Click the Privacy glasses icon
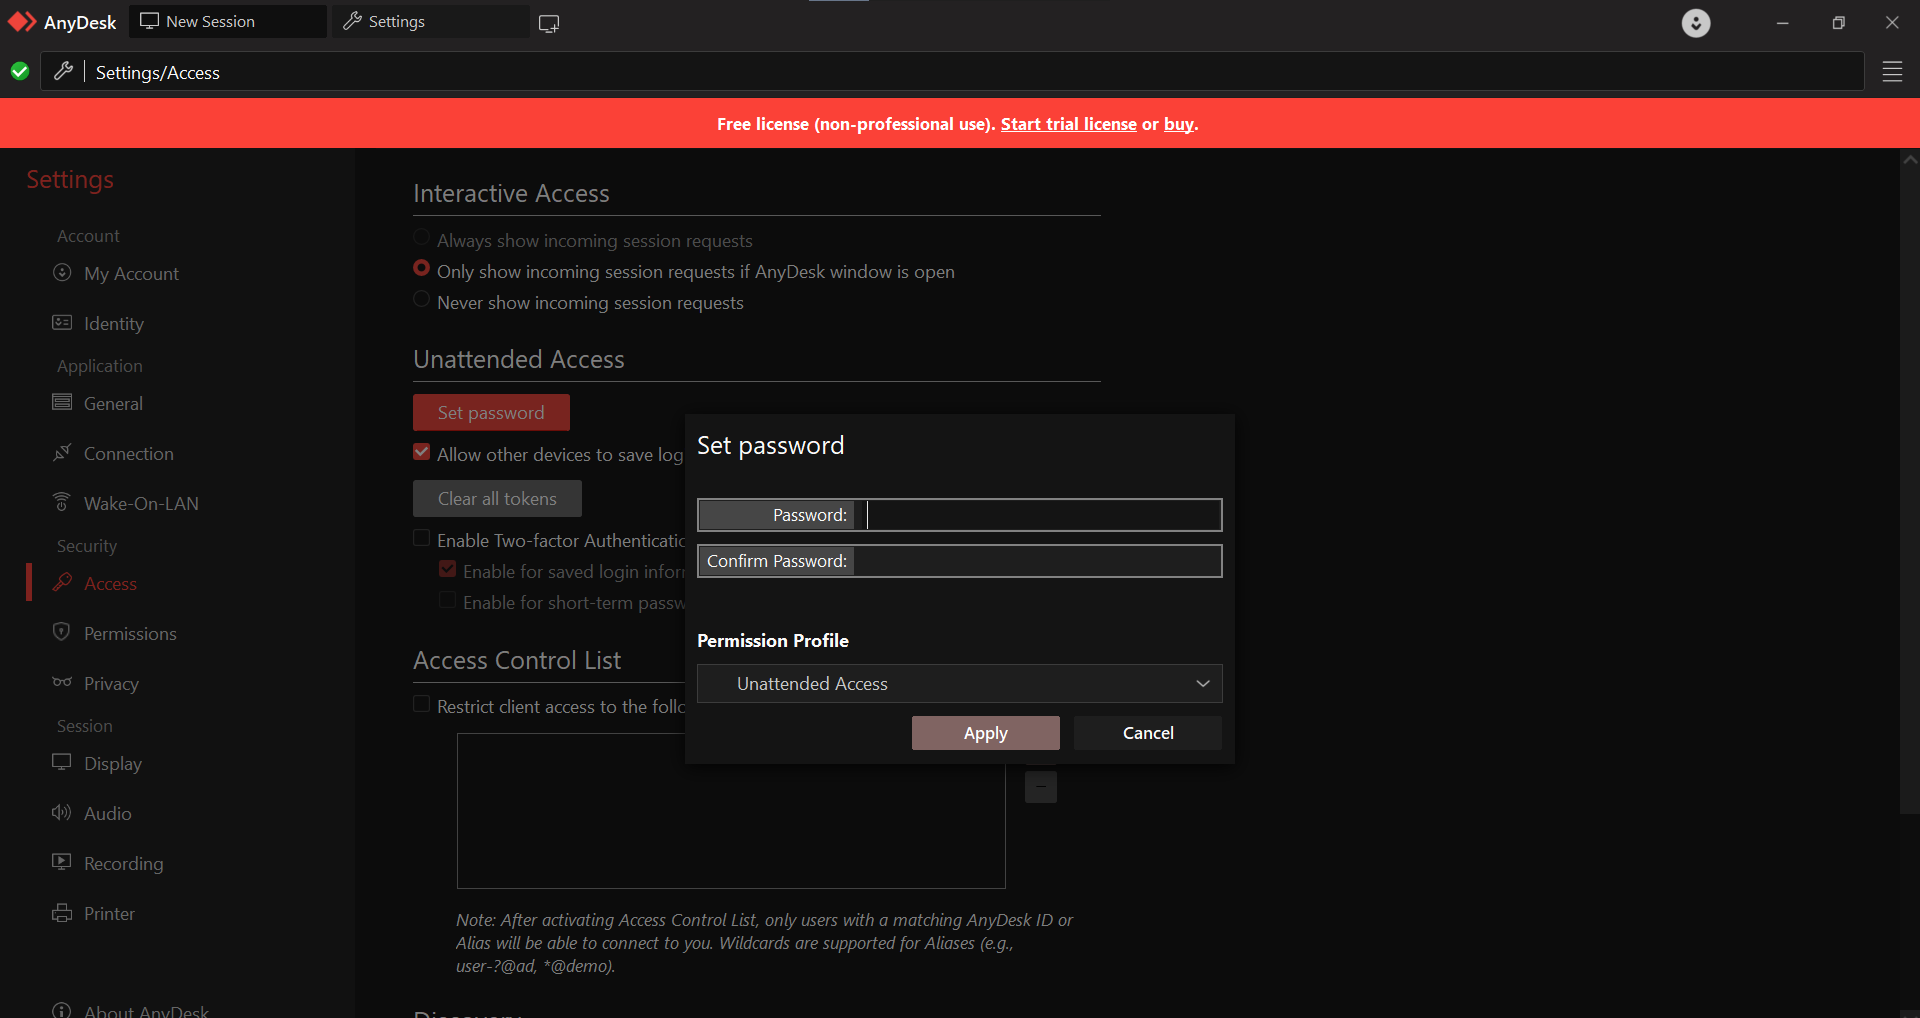 (62, 682)
